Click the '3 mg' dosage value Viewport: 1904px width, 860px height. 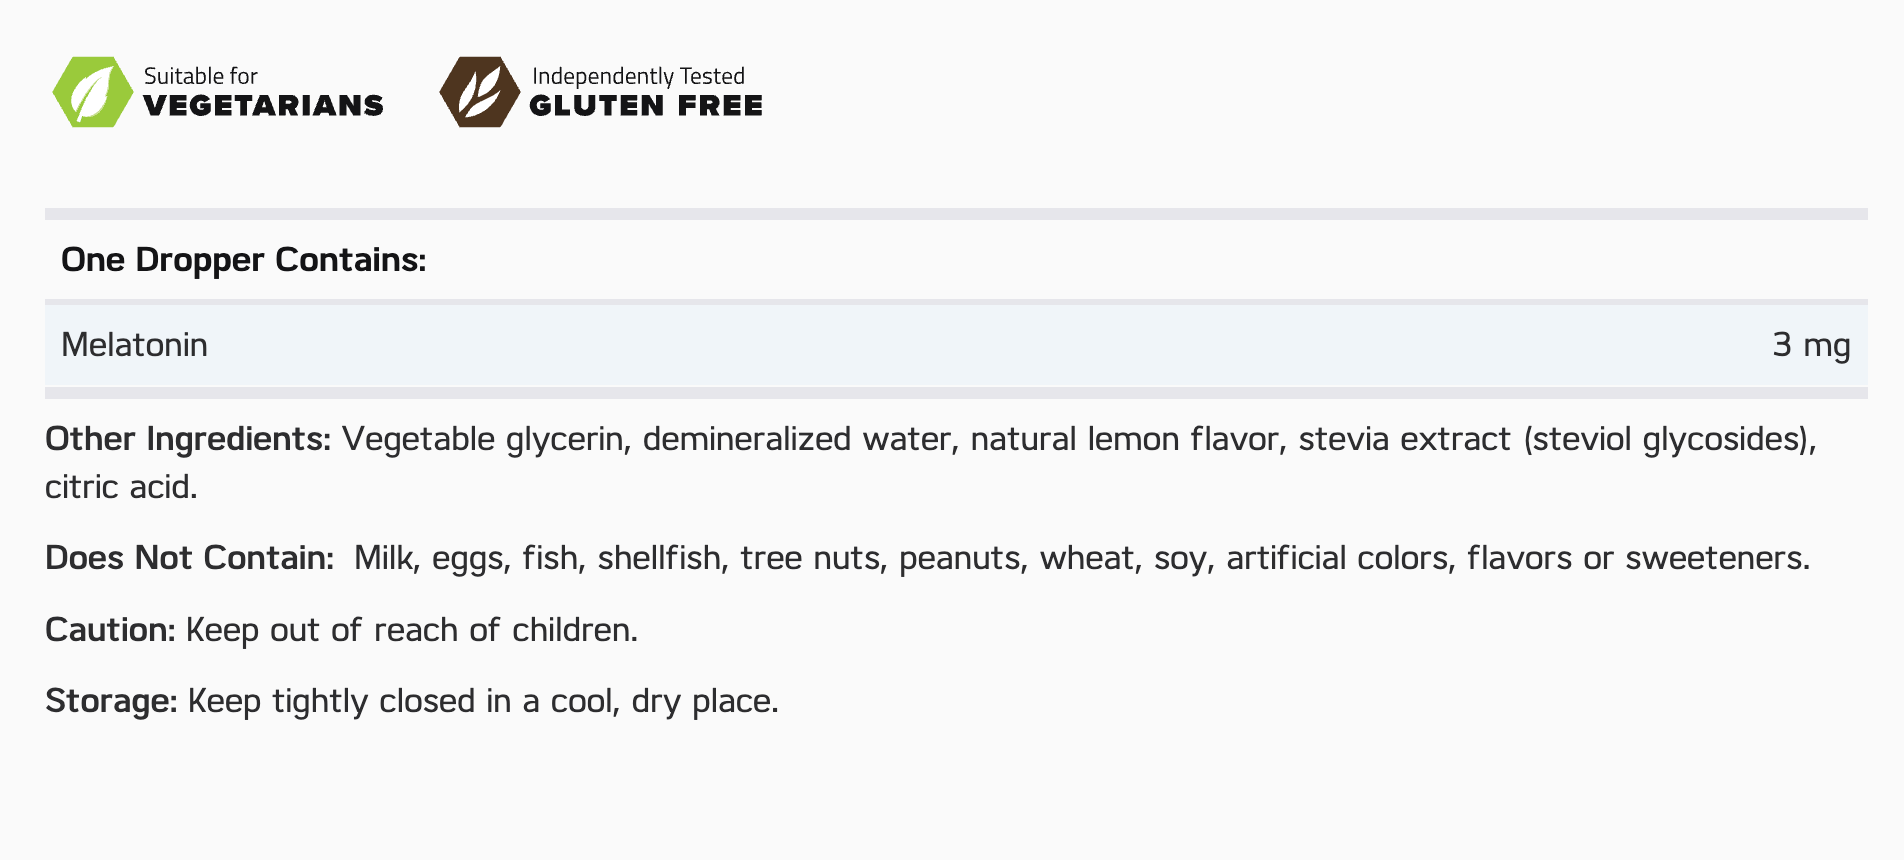(x=1810, y=345)
